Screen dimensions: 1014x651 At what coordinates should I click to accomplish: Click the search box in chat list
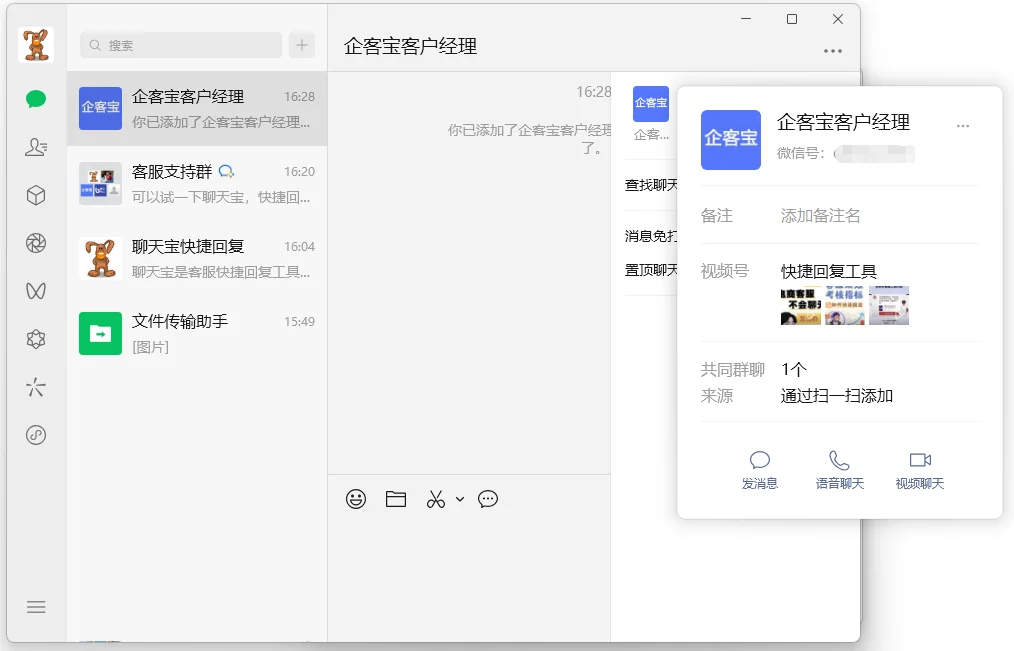(x=181, y=45)
